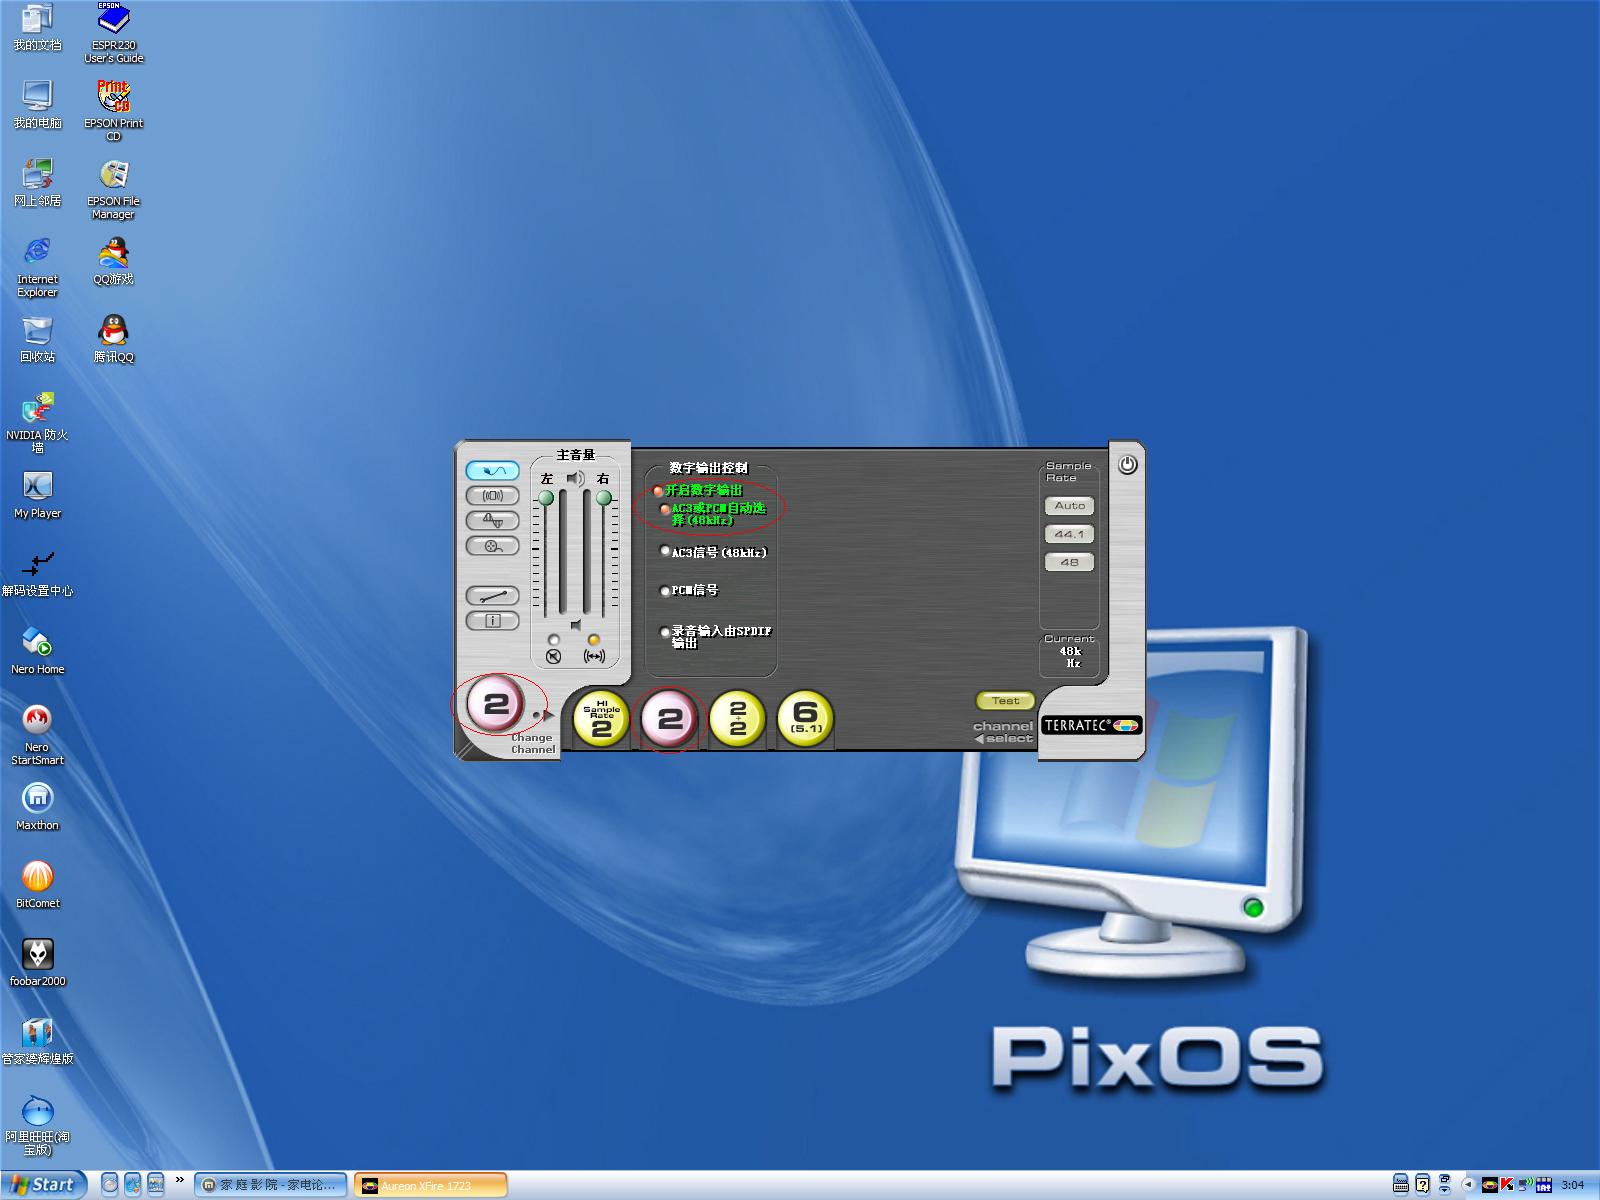The height and width of the screenshot is (1200, 1600).
Task: Click right channel volume slider knob
Action: 604,497
